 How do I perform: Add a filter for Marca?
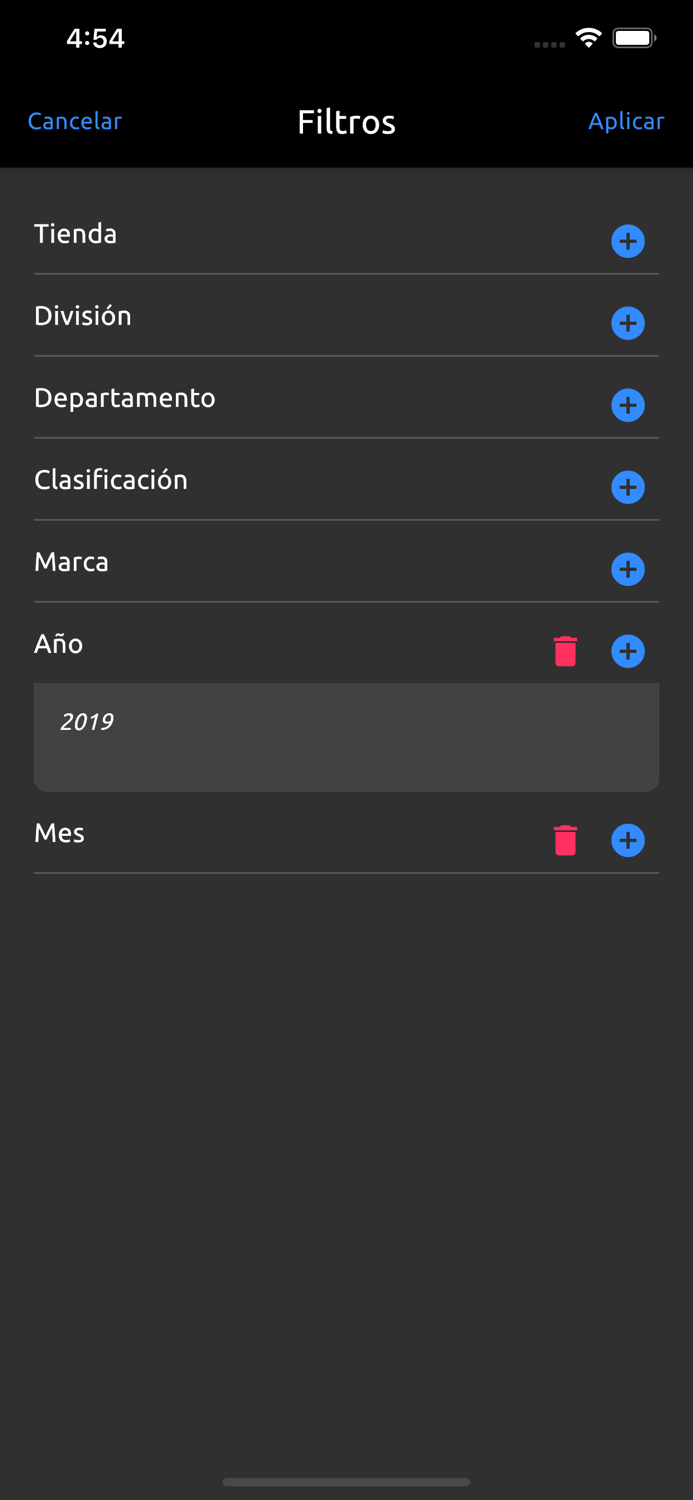(628, 569)
